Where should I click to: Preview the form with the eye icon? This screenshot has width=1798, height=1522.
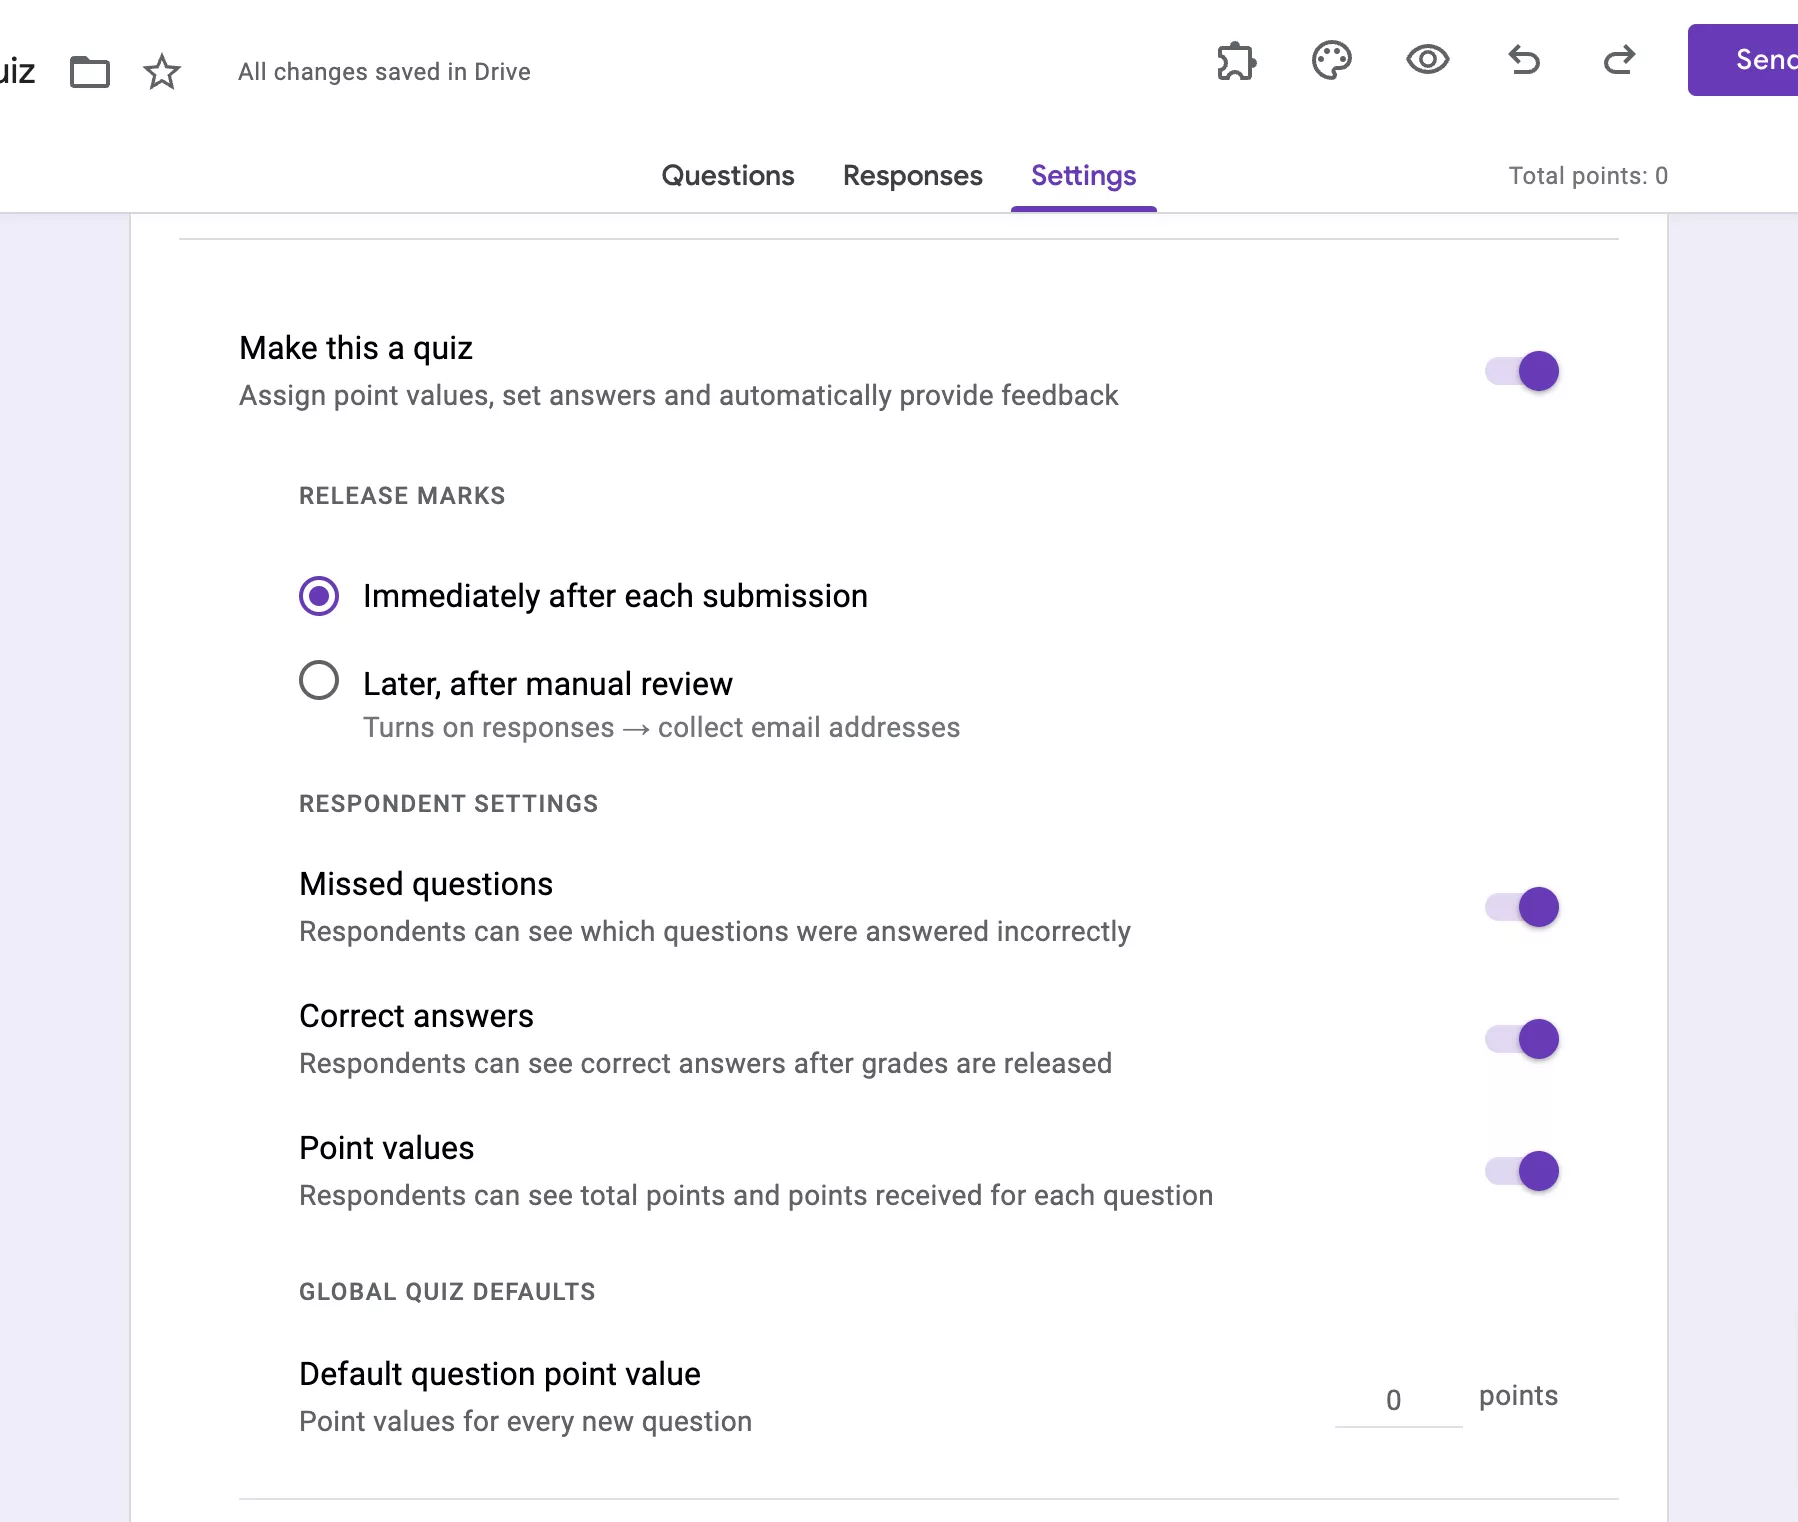[1428, 61]
